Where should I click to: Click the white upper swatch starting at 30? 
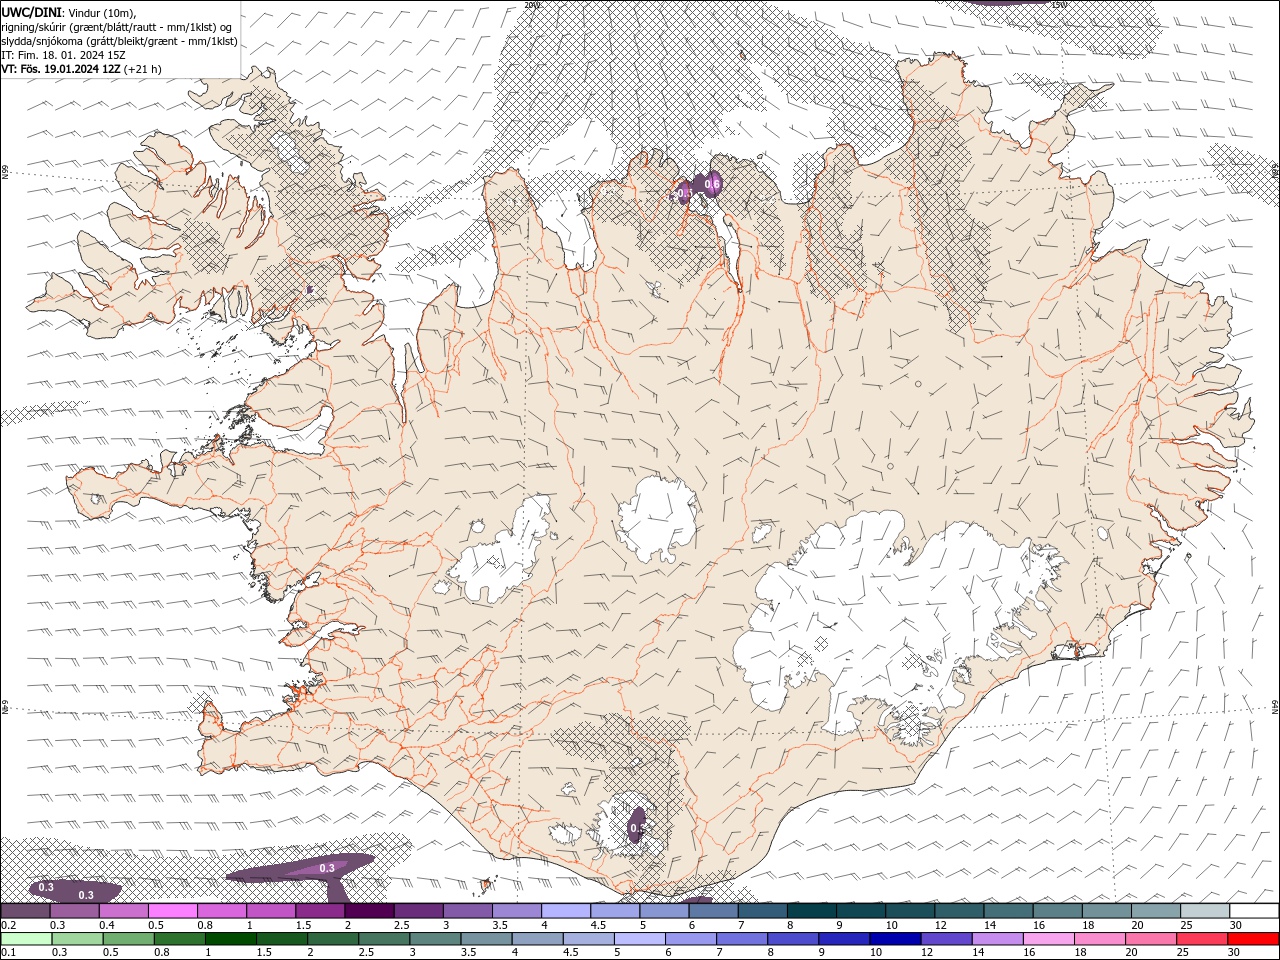(1254, 911)
